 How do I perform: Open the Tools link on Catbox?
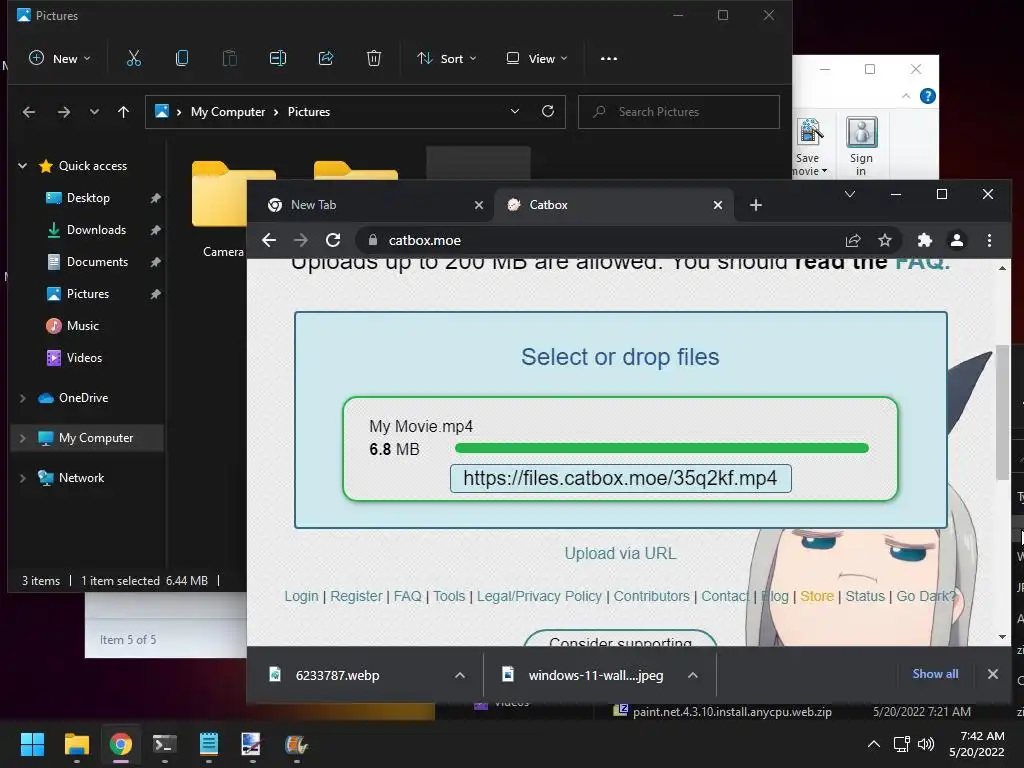[449, 596]
